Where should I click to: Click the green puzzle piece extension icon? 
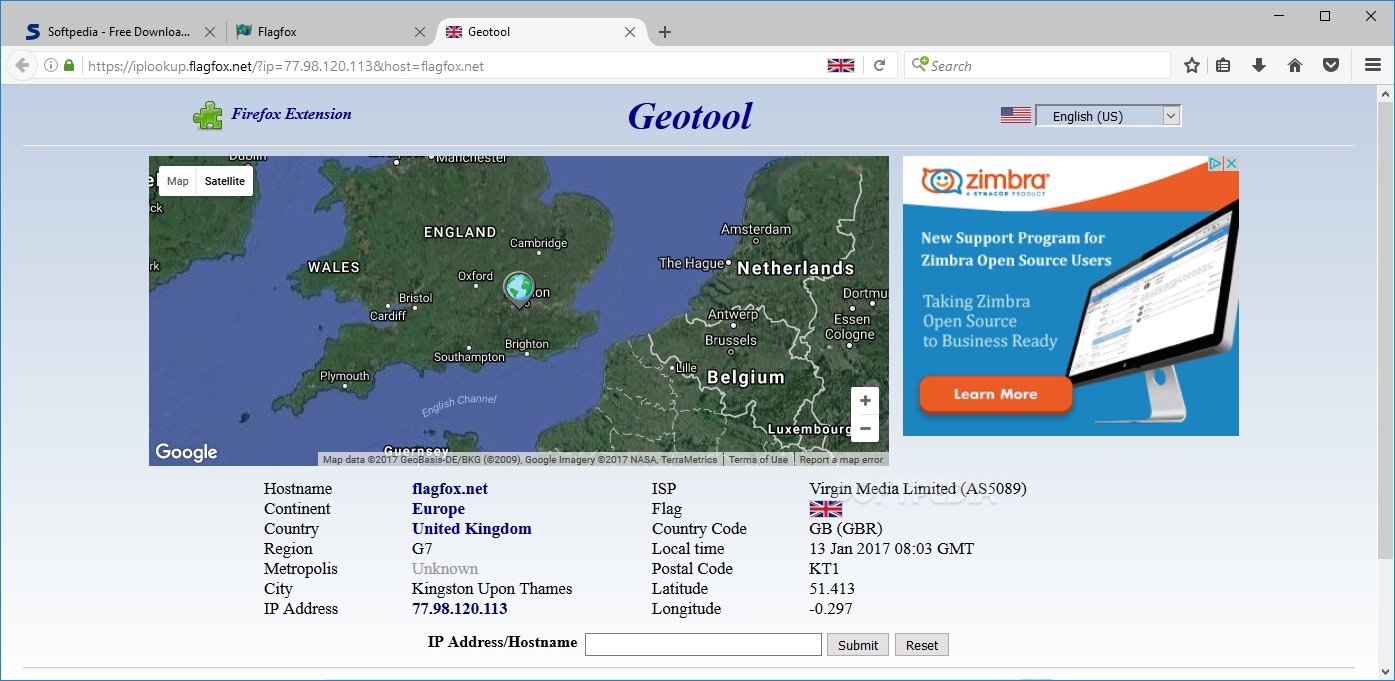point(208,115)
